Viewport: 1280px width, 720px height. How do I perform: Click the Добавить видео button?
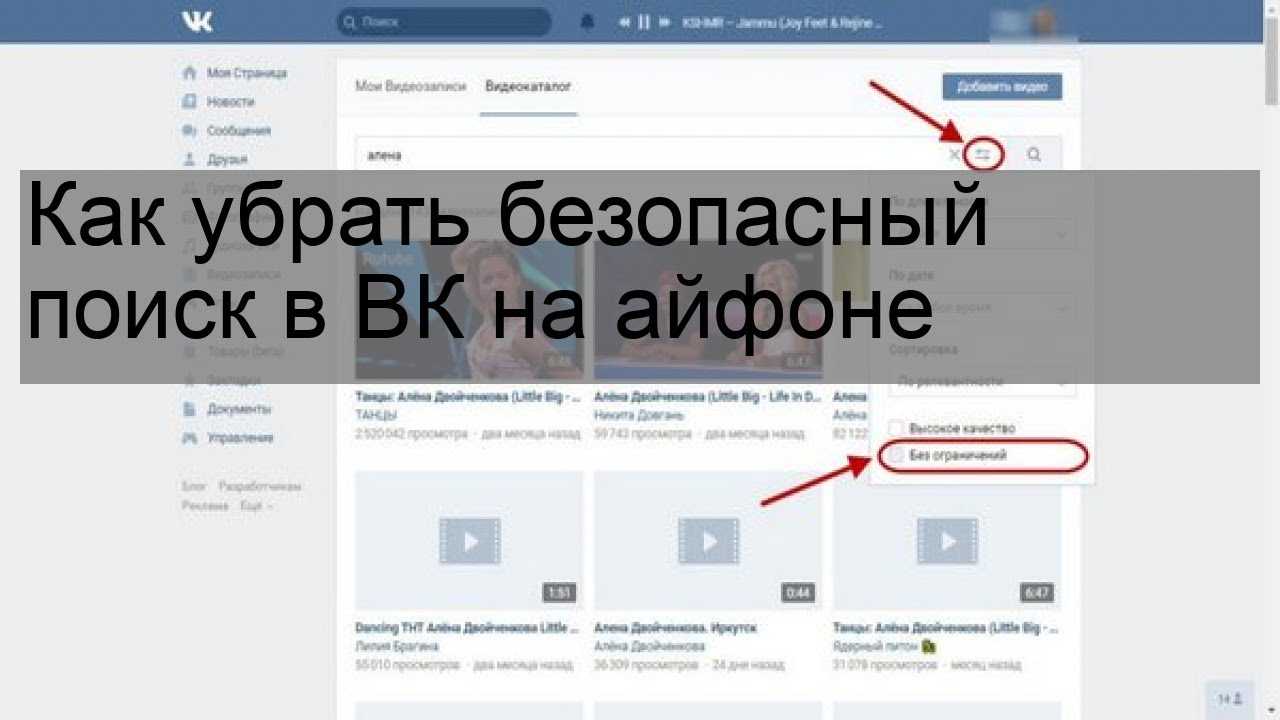[1002, 87]
